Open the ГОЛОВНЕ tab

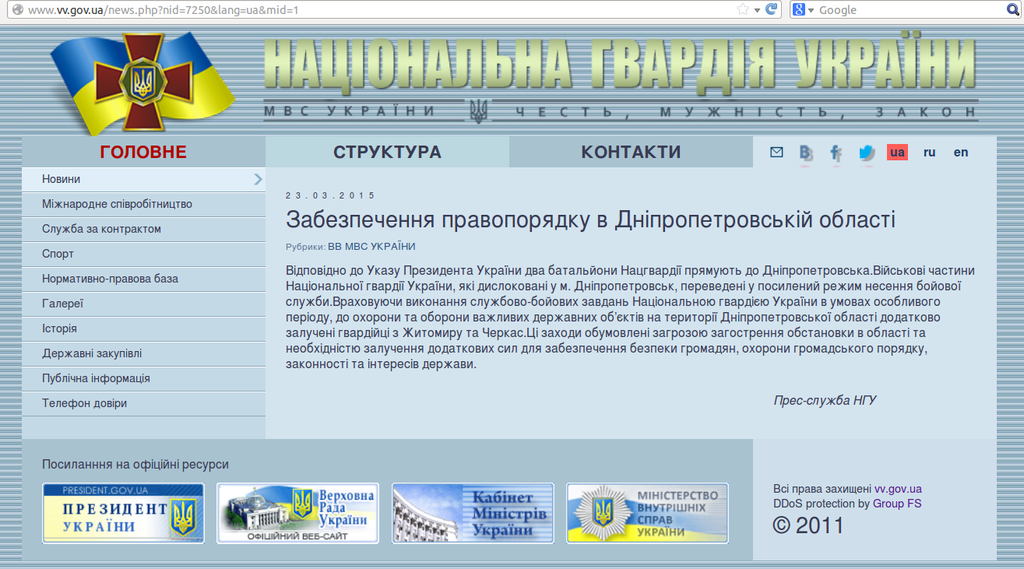coord(144,152)
